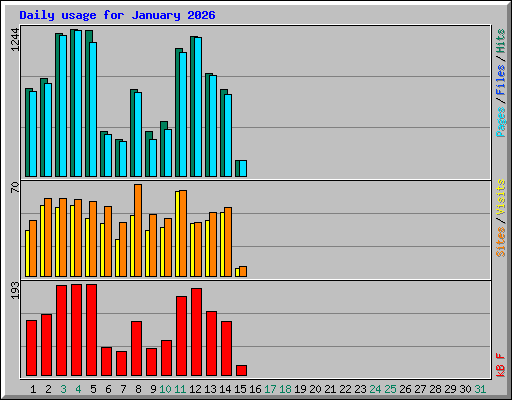
Task: Click the day 7 cyan hits bar
Action: (x=123, y=159)
